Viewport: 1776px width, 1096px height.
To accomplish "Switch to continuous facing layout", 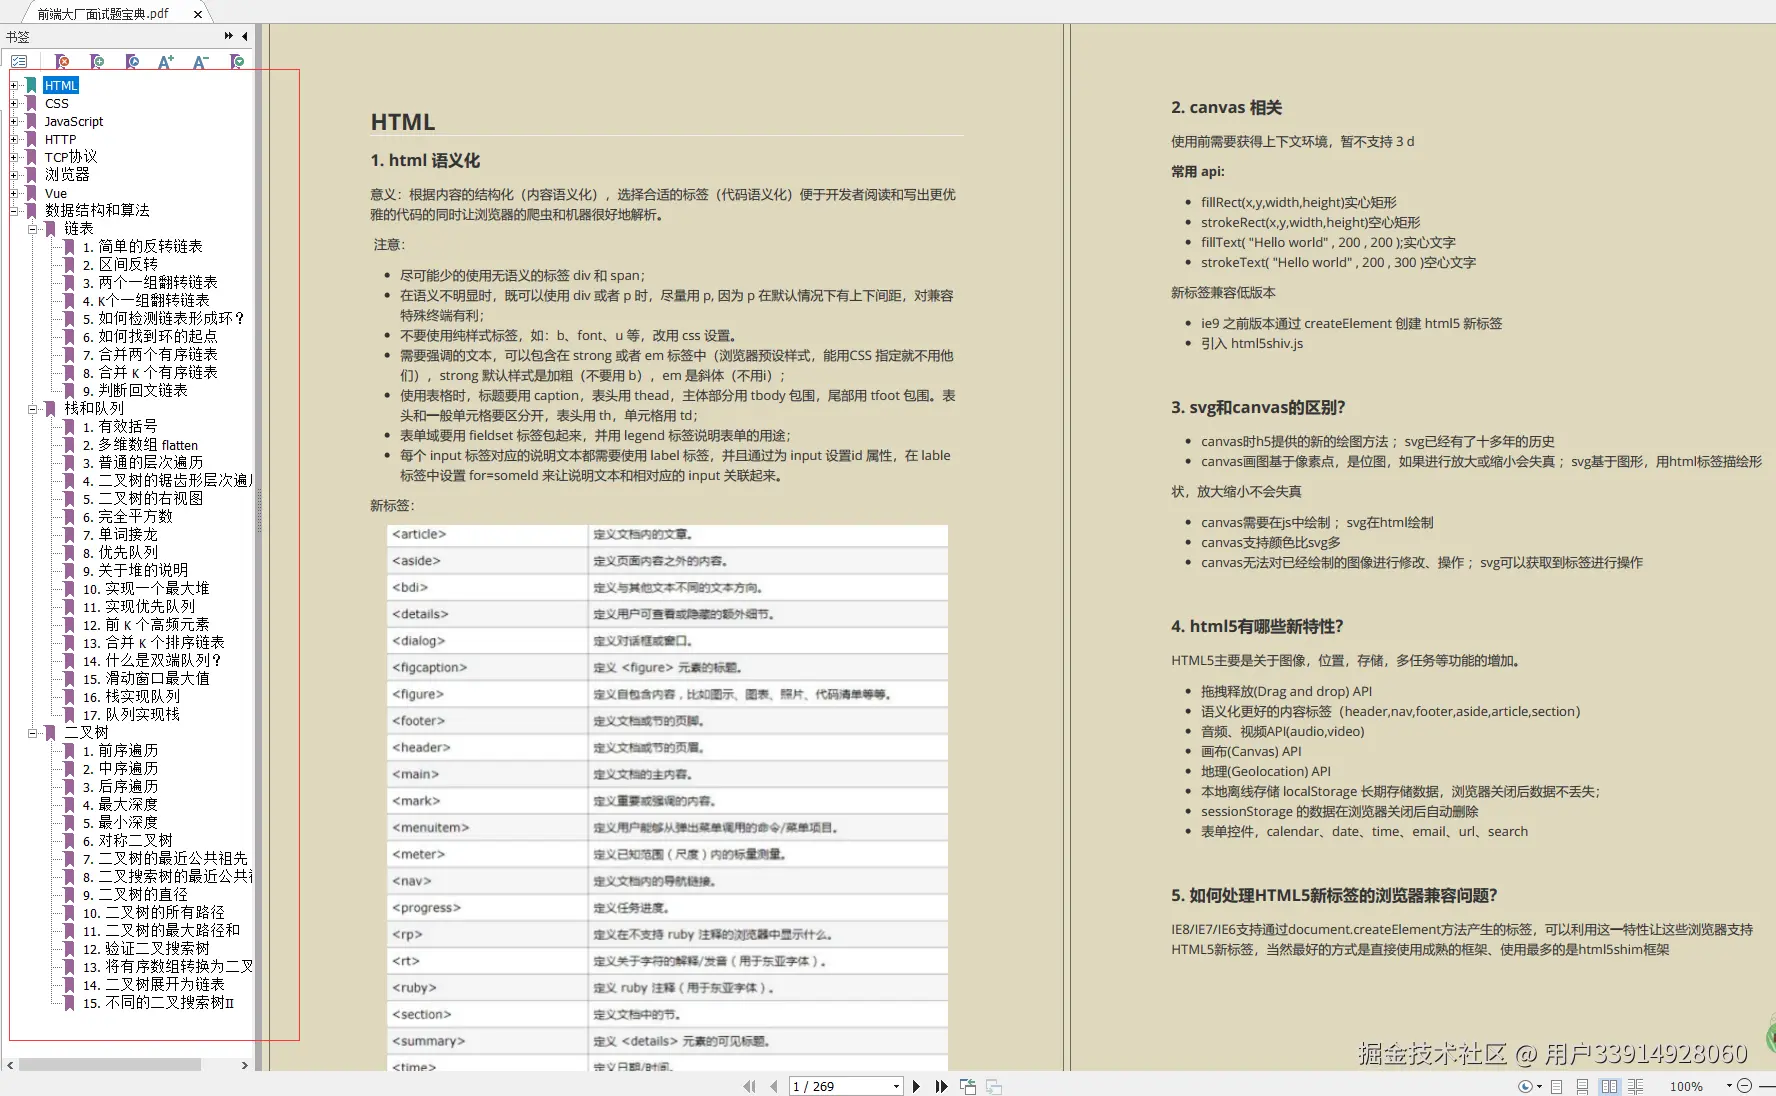I will tap(1635, 1086).
